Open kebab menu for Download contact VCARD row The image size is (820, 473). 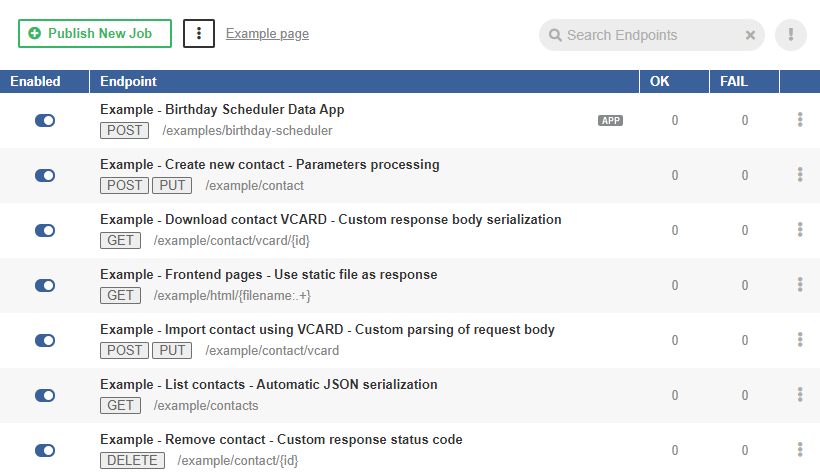(x=800, y=230)
